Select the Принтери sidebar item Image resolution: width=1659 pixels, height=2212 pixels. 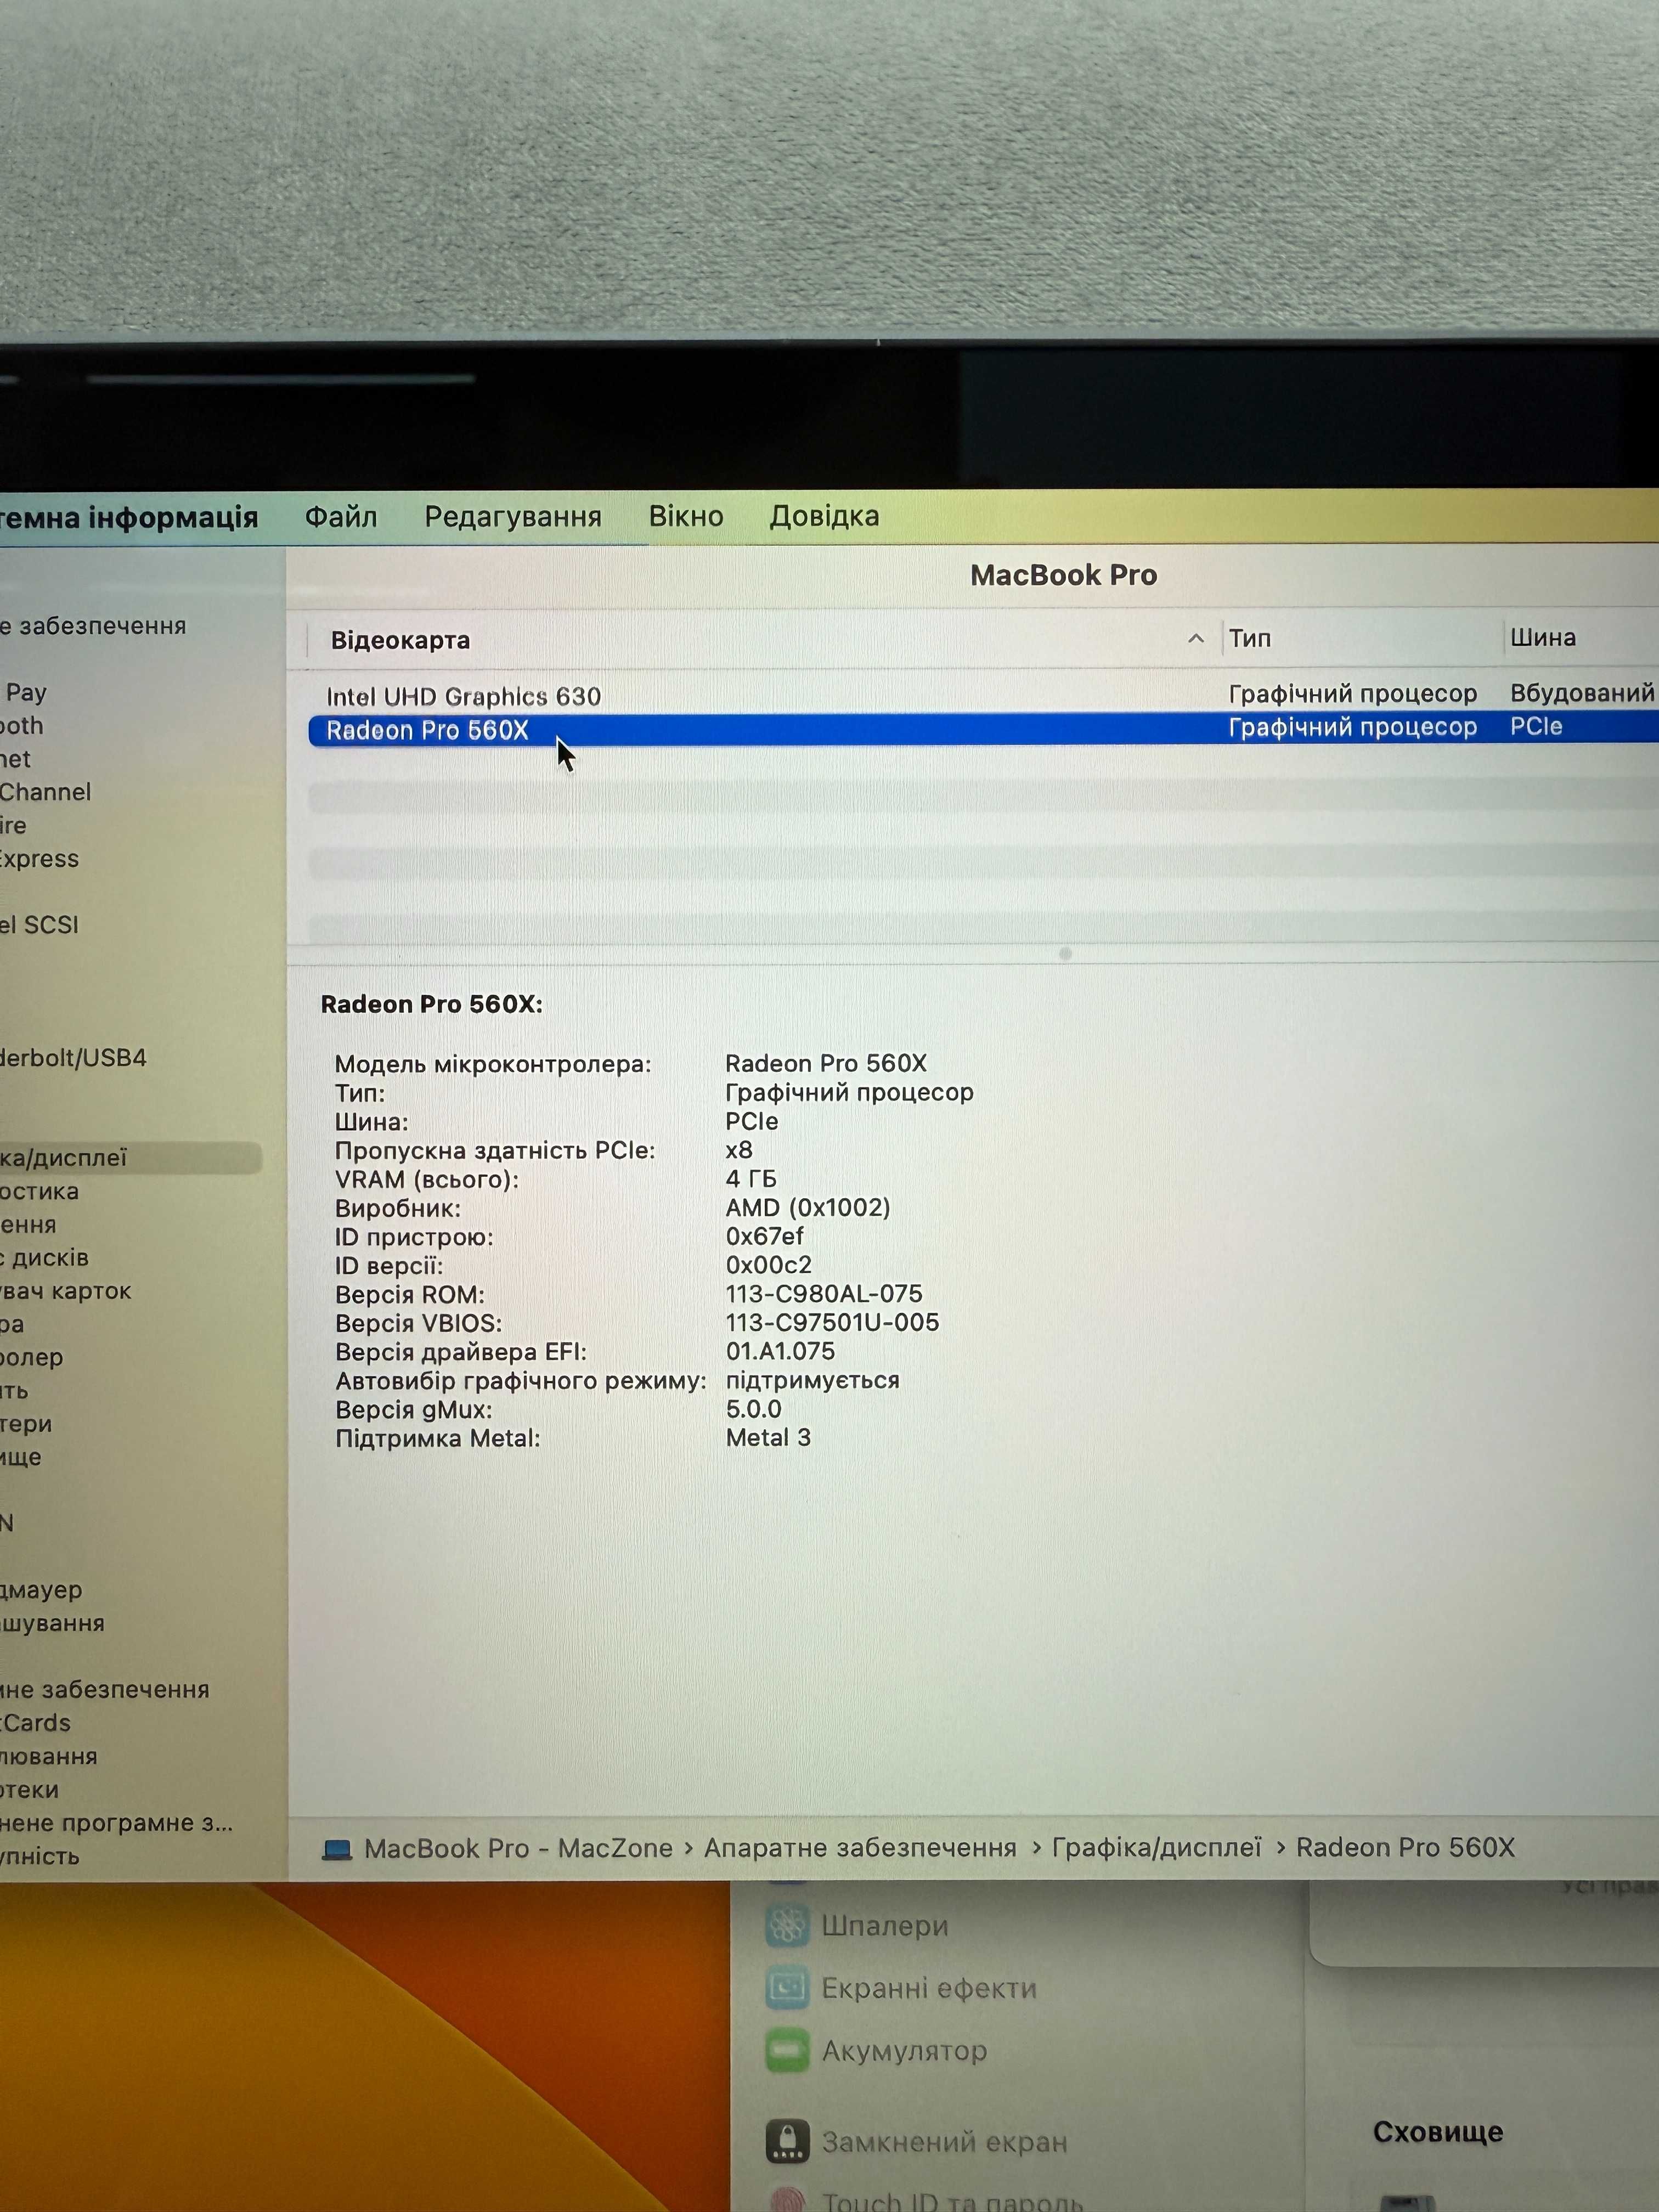[26, 1424]
